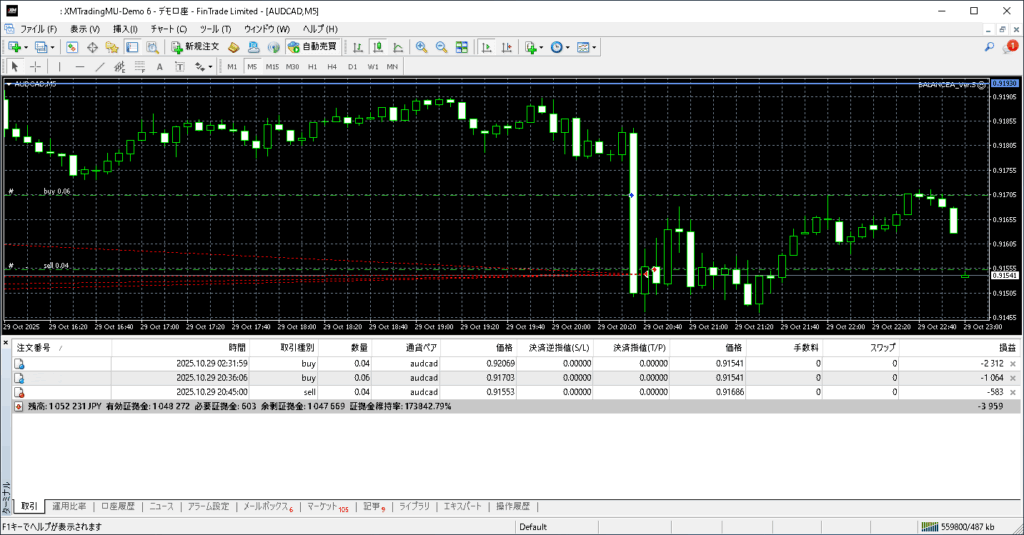The image size is (1024, 535).
Task: Switch chart to candlestick display
Action: coord(379,47)
